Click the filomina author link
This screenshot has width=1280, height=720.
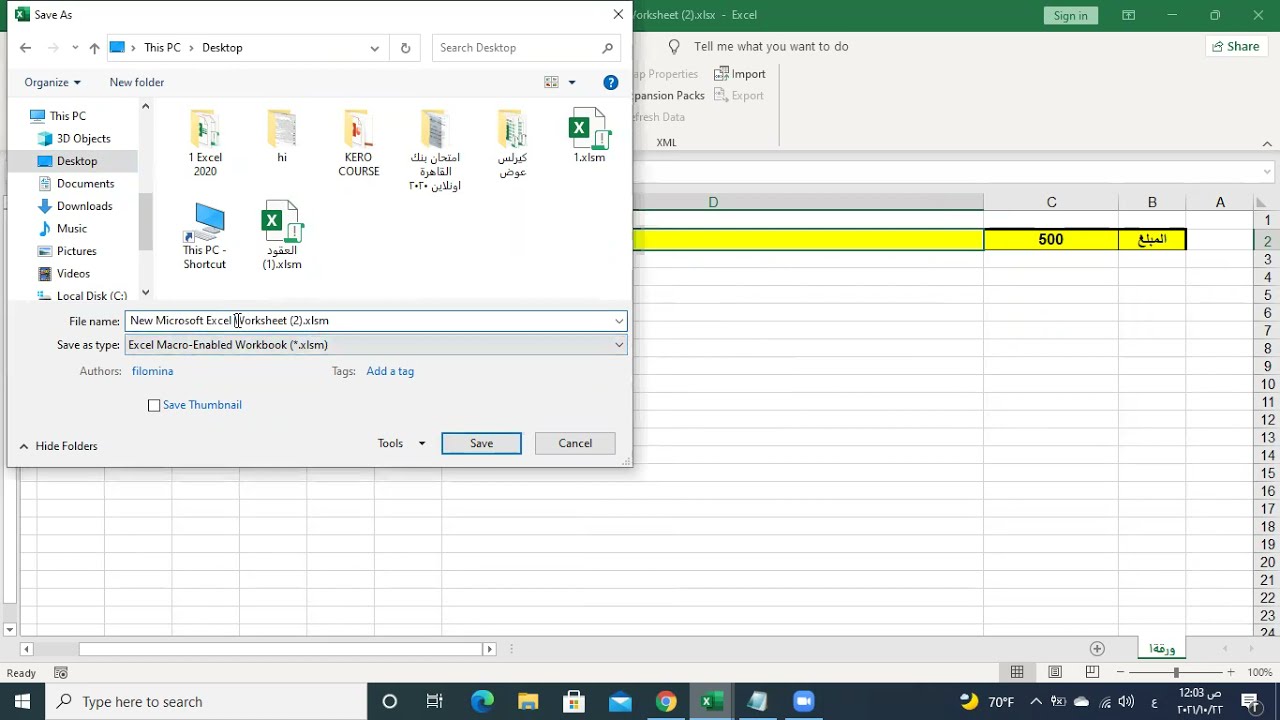152,371
